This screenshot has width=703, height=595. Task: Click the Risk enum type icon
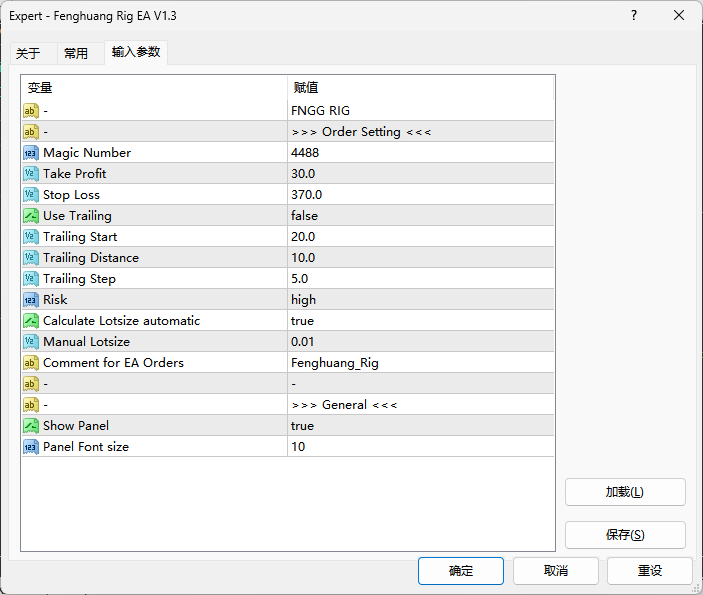pos(31,300)
